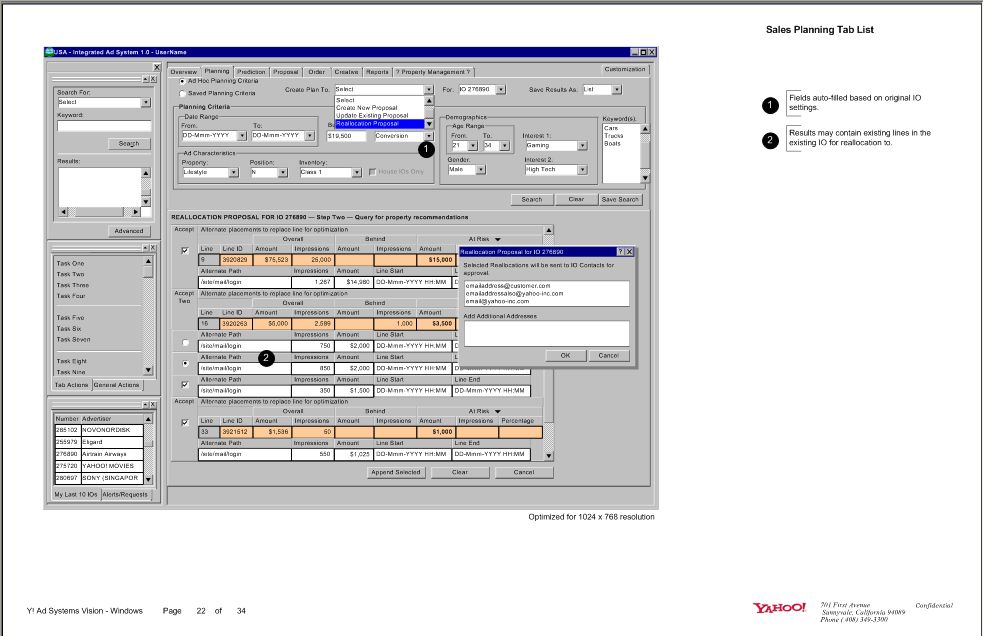Open the "Search For" Select dropdown
This screenshot has height=636, width=983.
click(x=146, y=102)
